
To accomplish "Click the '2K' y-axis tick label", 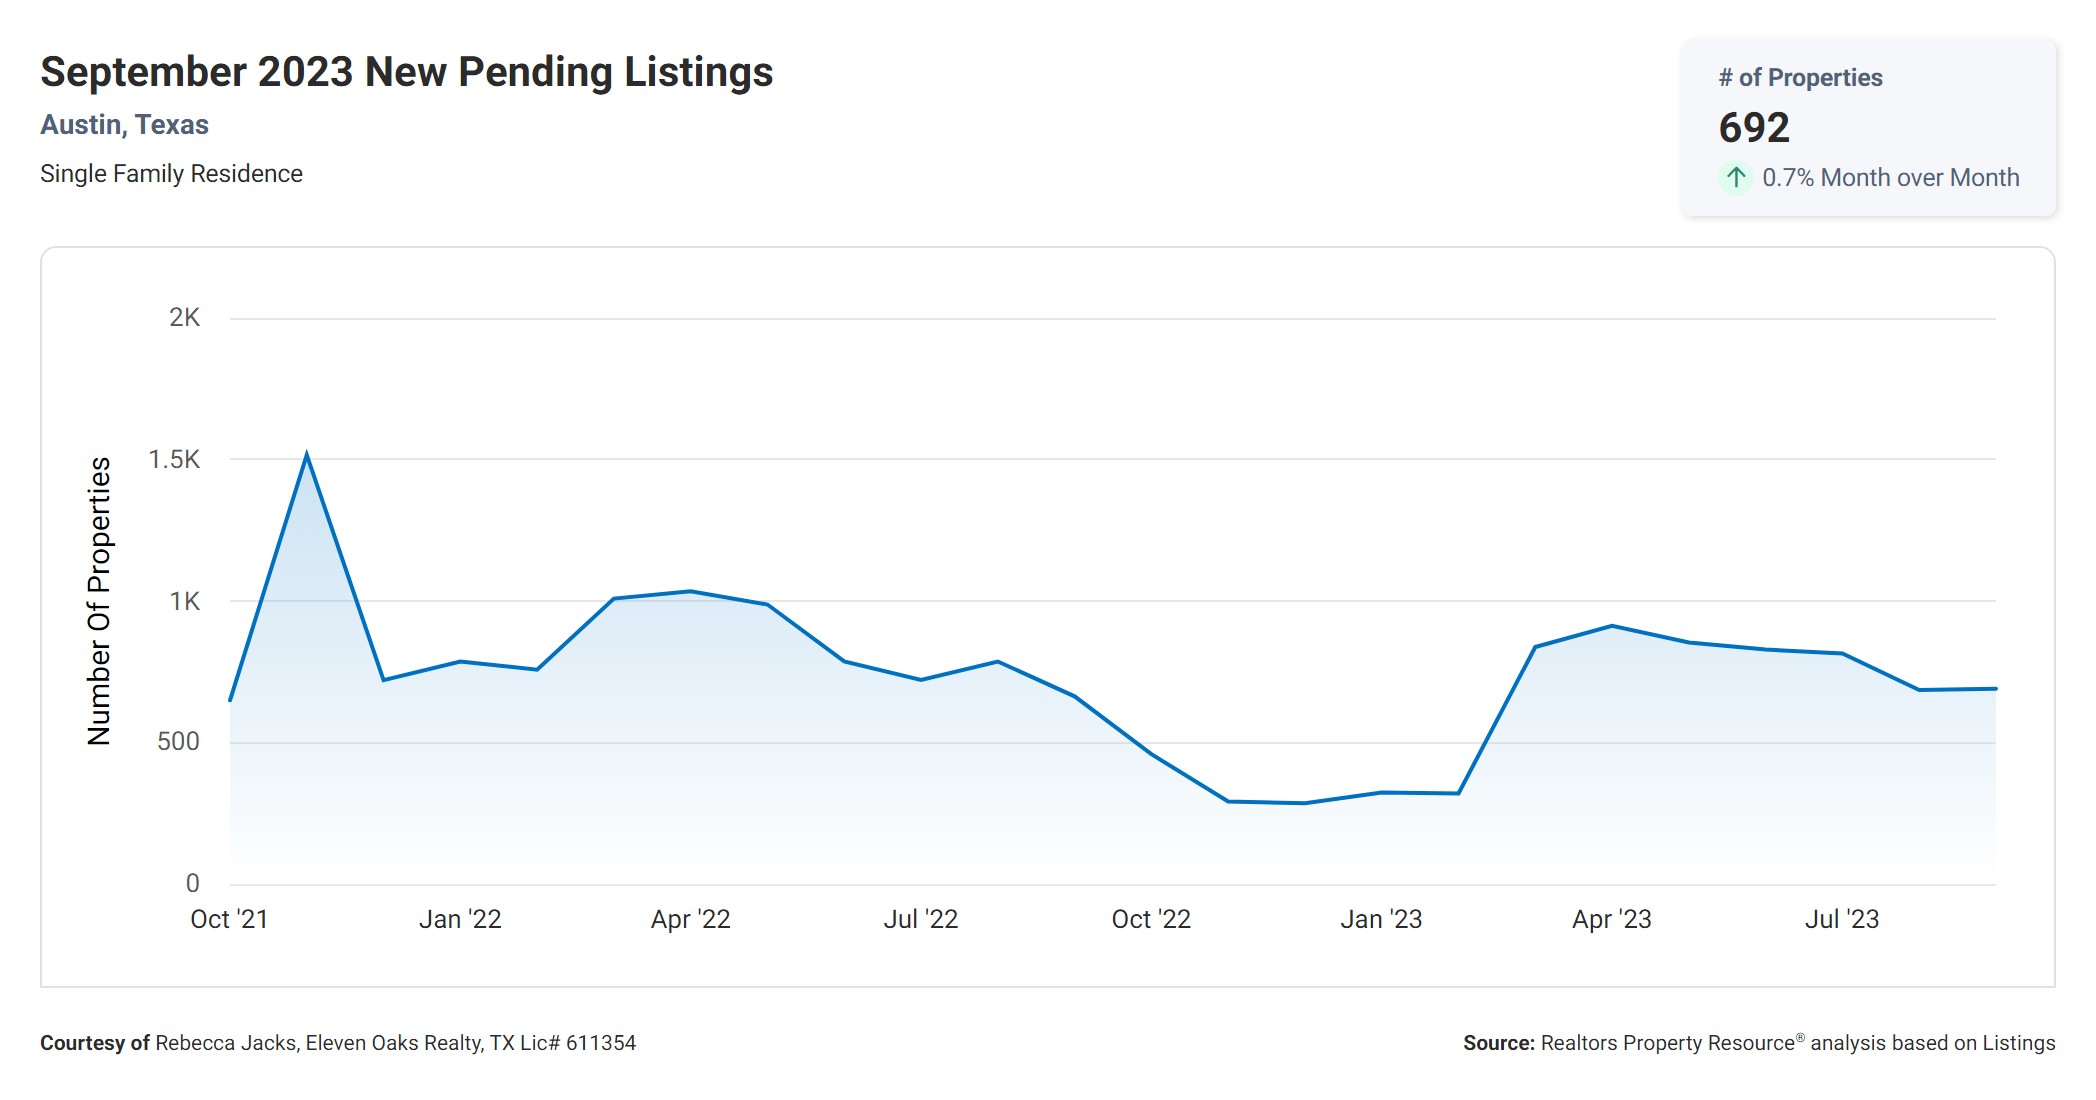I will tap(184, 318).
